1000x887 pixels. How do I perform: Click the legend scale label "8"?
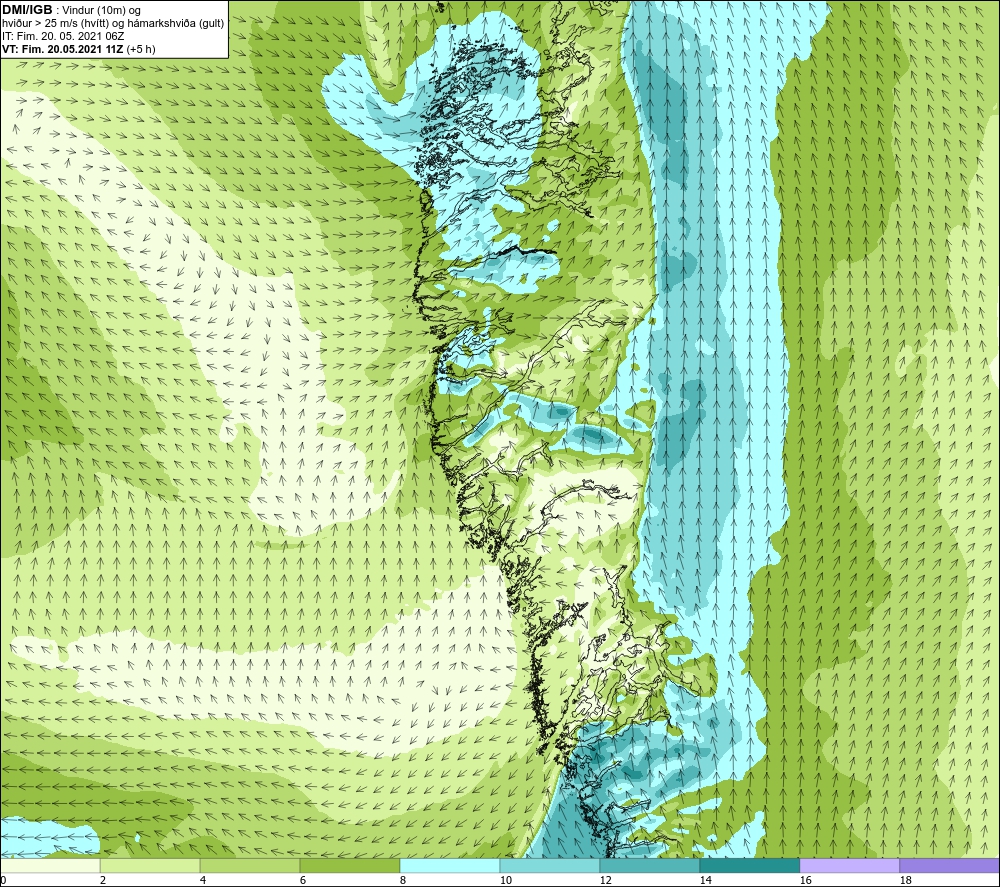pos(402,881)
